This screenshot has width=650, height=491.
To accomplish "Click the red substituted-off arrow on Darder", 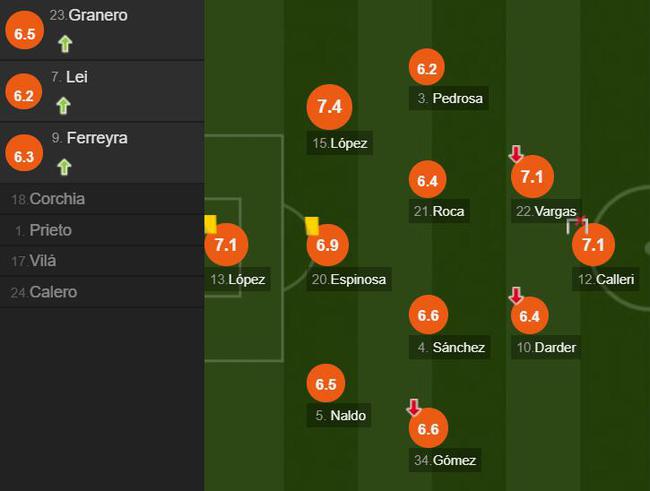I will (516, 296).
